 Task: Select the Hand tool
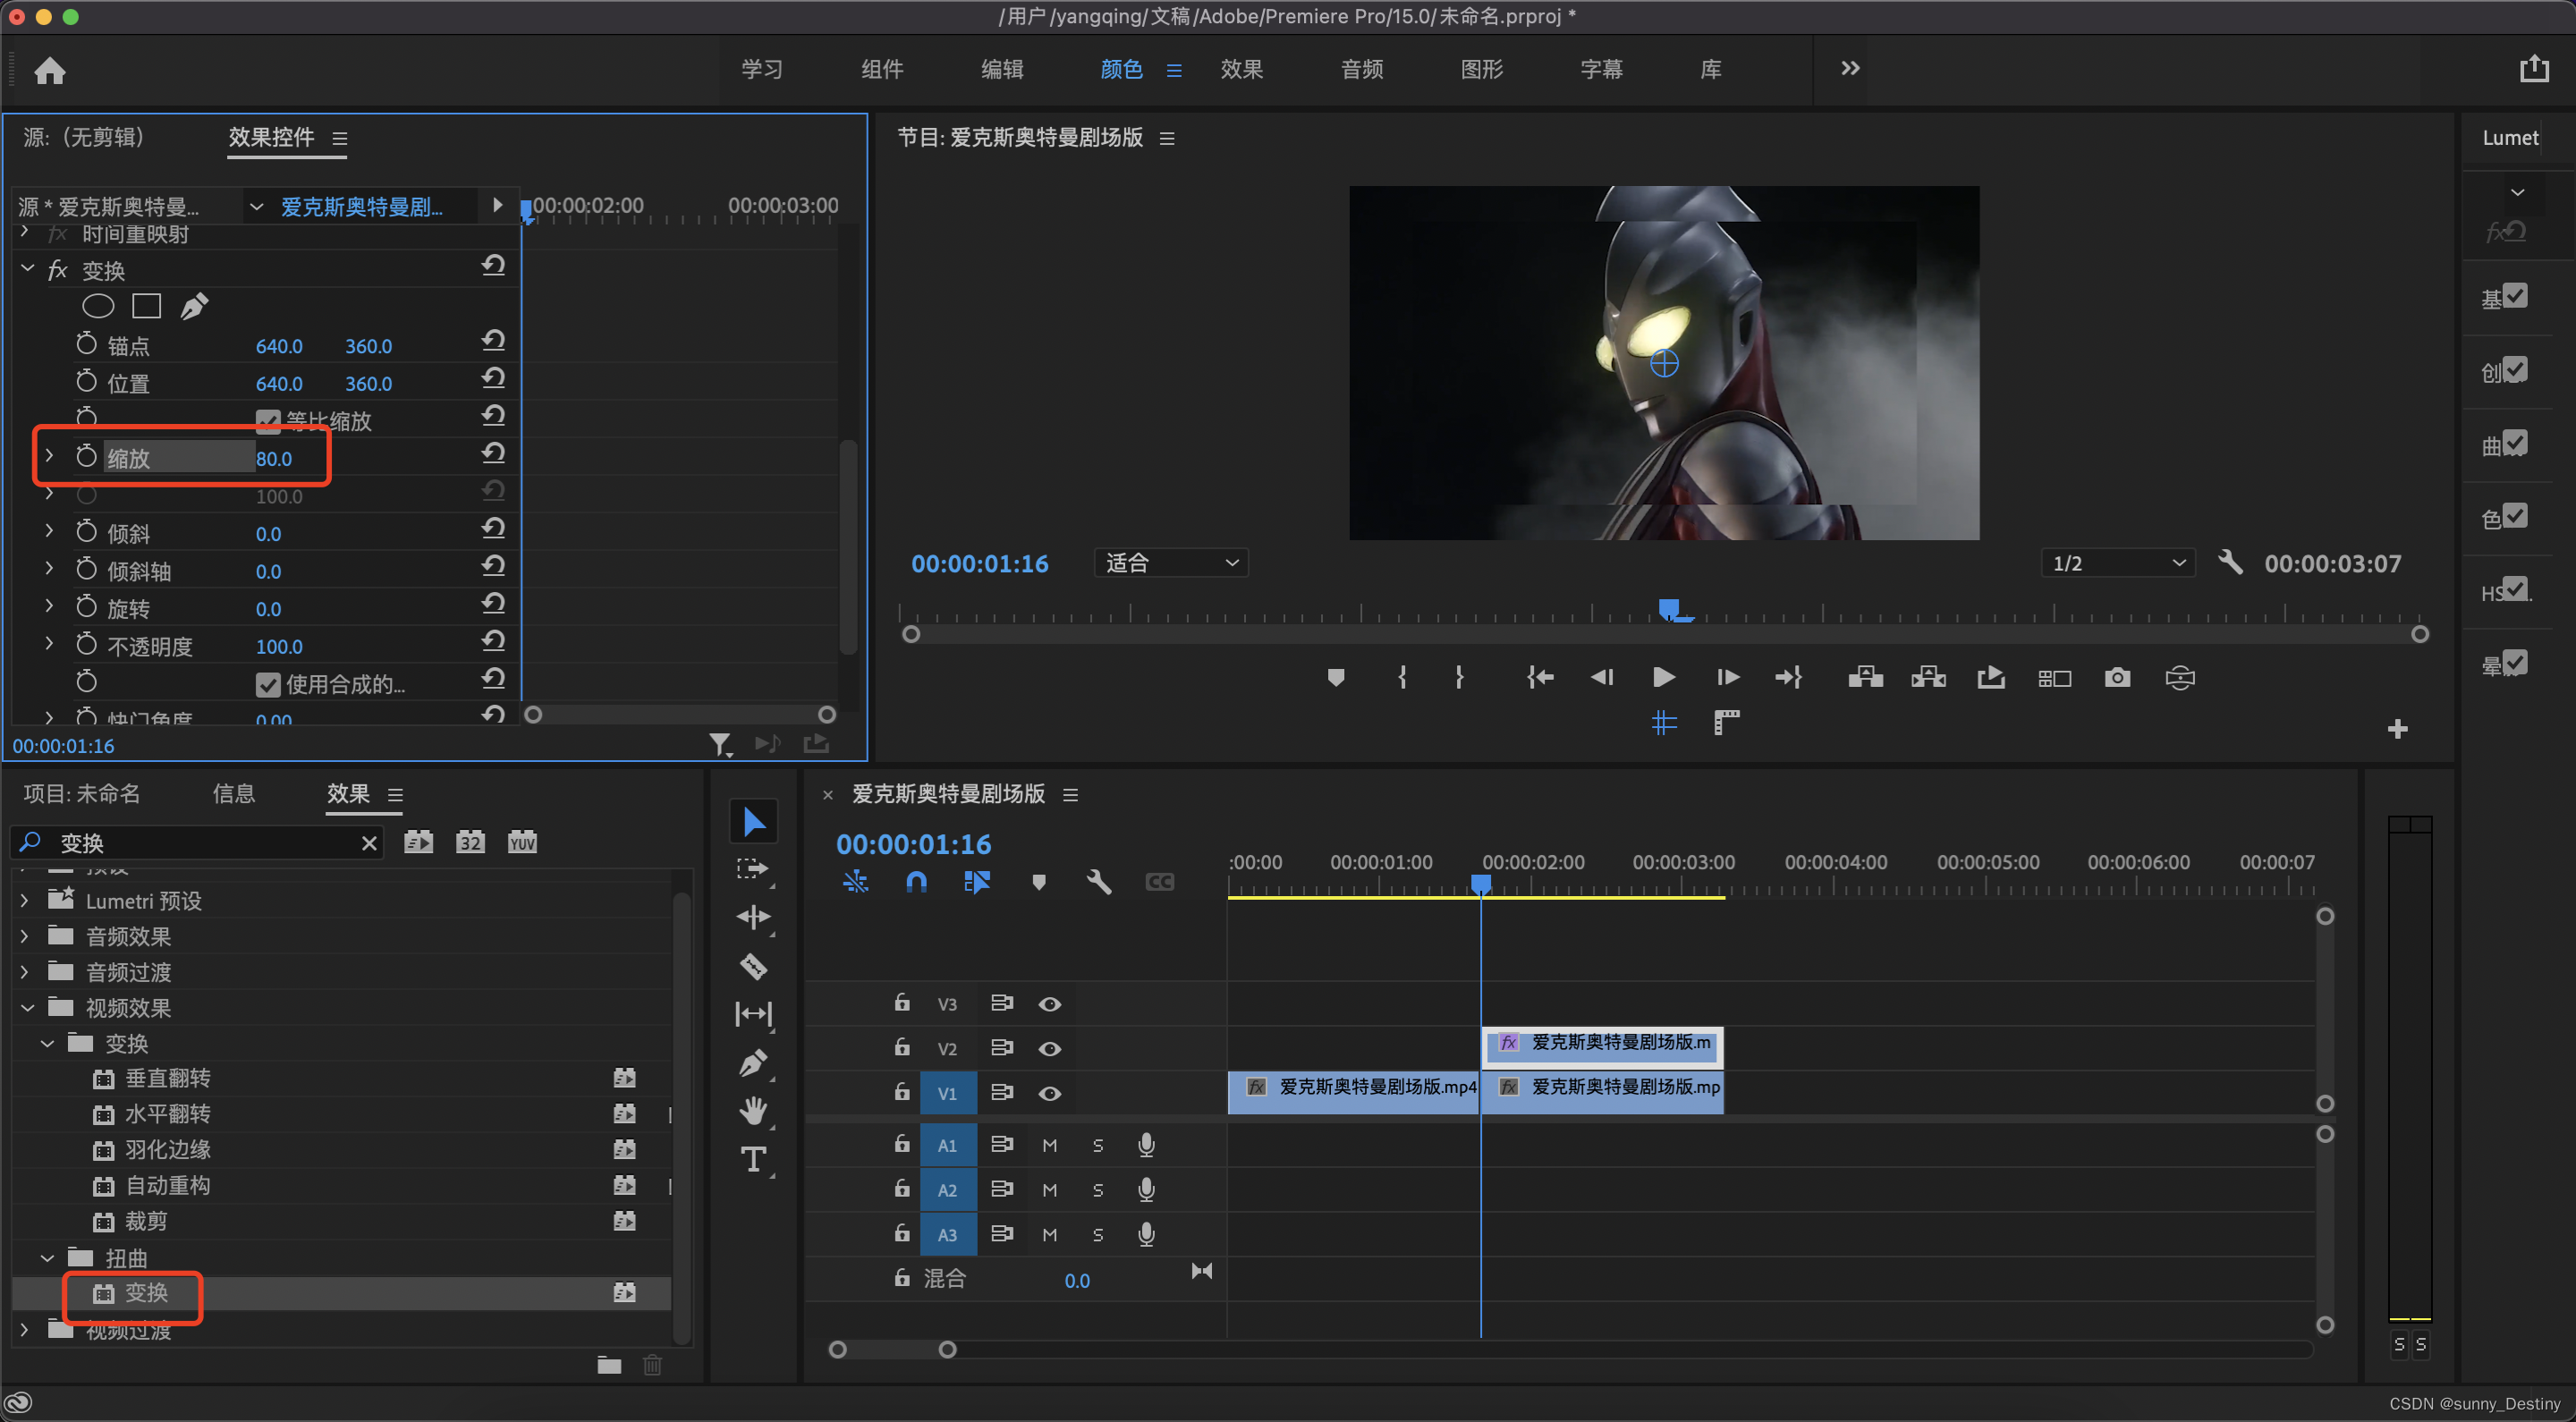coord(753,1110)
